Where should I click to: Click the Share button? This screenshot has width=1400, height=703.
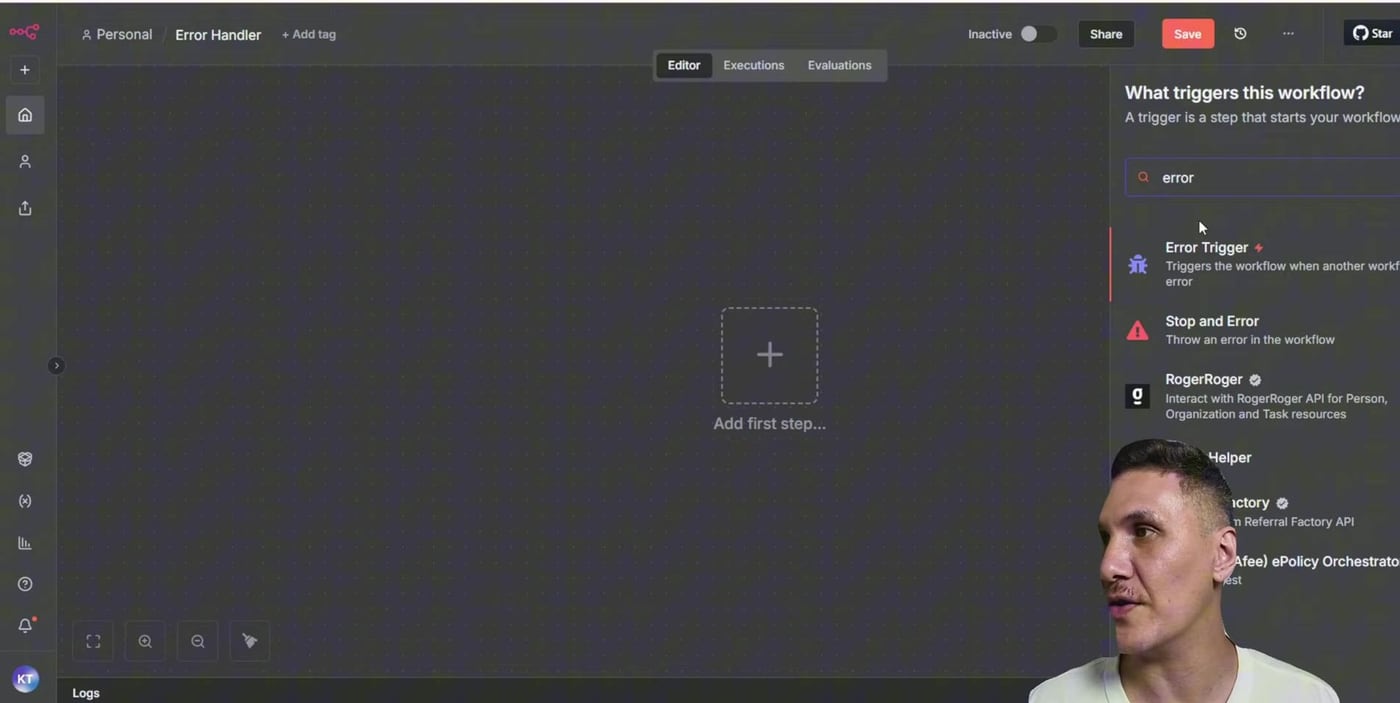tap(1106, 34)
